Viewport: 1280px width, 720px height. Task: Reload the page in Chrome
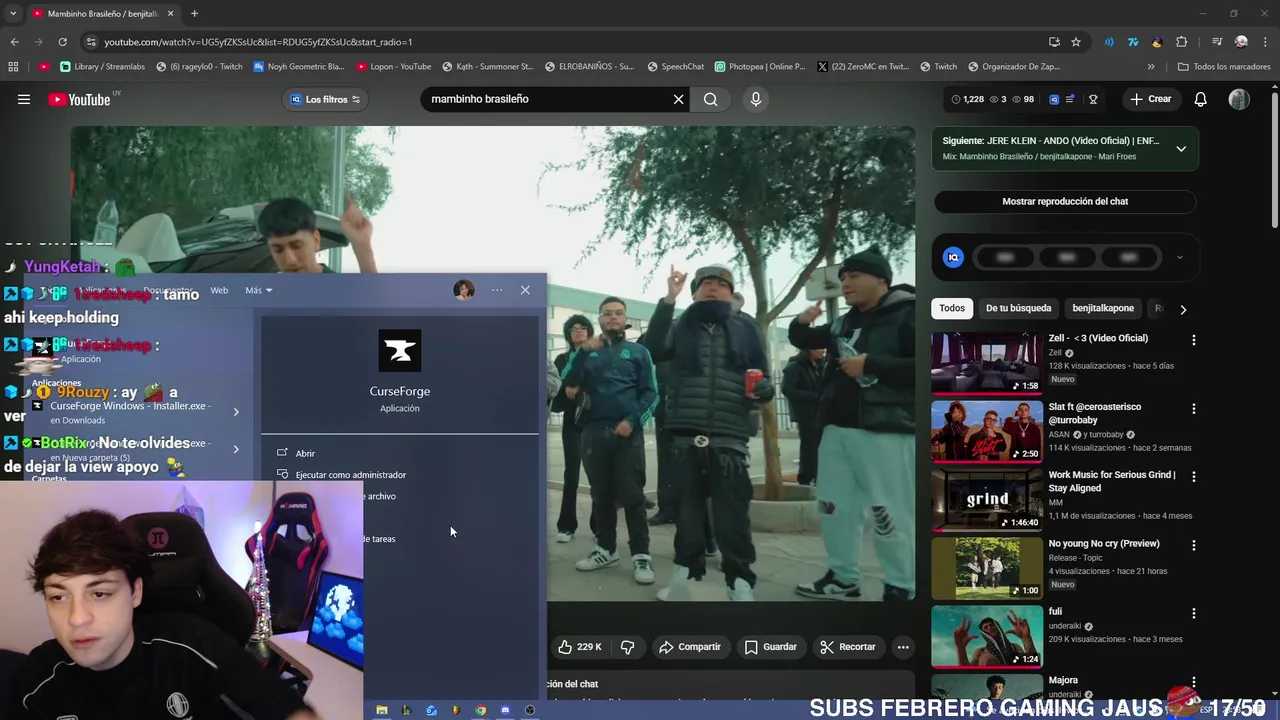(62, 42)
